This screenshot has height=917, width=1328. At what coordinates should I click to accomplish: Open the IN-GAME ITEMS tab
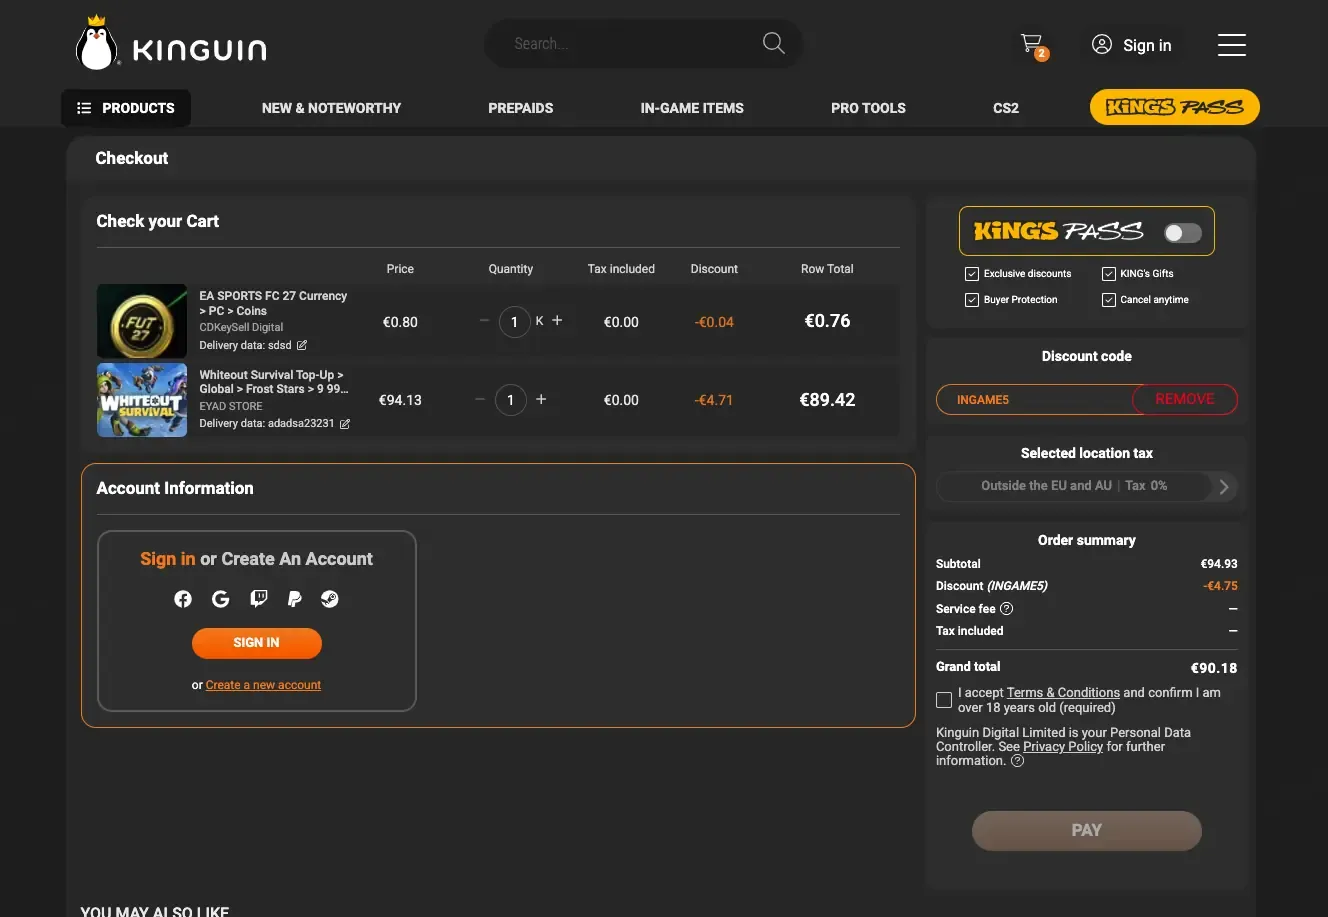coord(692,108)
